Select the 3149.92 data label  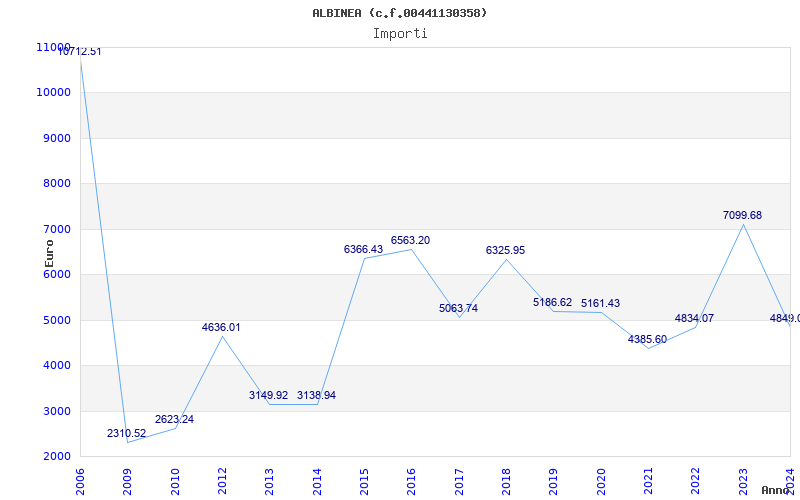point(268,395)
